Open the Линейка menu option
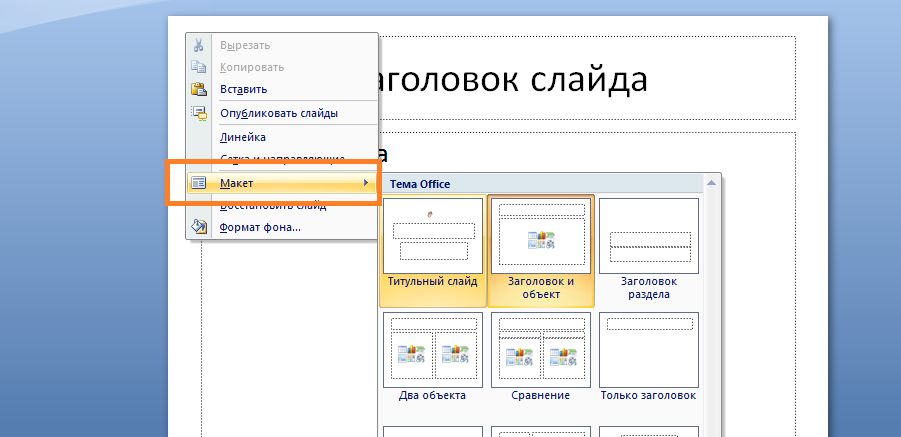Viewport: 901px width, 437px height. click(242, 137)
